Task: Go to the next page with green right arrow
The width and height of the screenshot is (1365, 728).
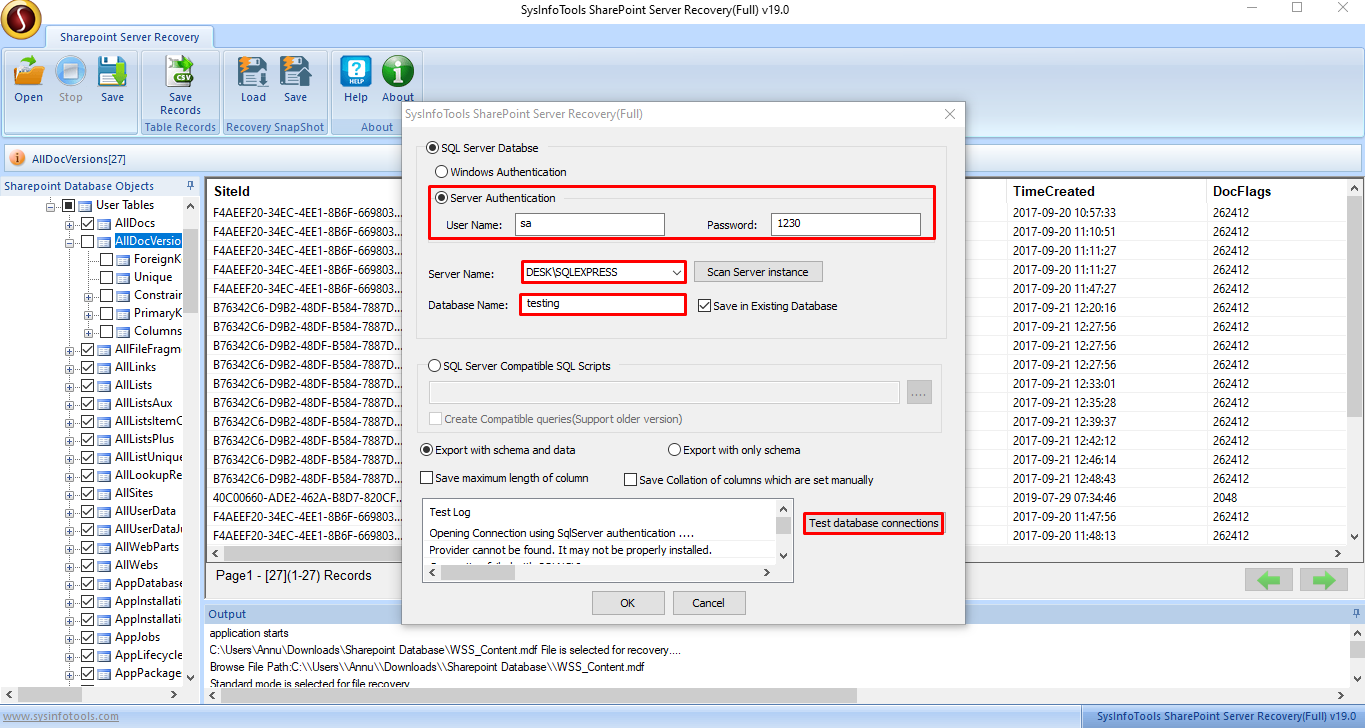Action: (x=1324, y=580)
